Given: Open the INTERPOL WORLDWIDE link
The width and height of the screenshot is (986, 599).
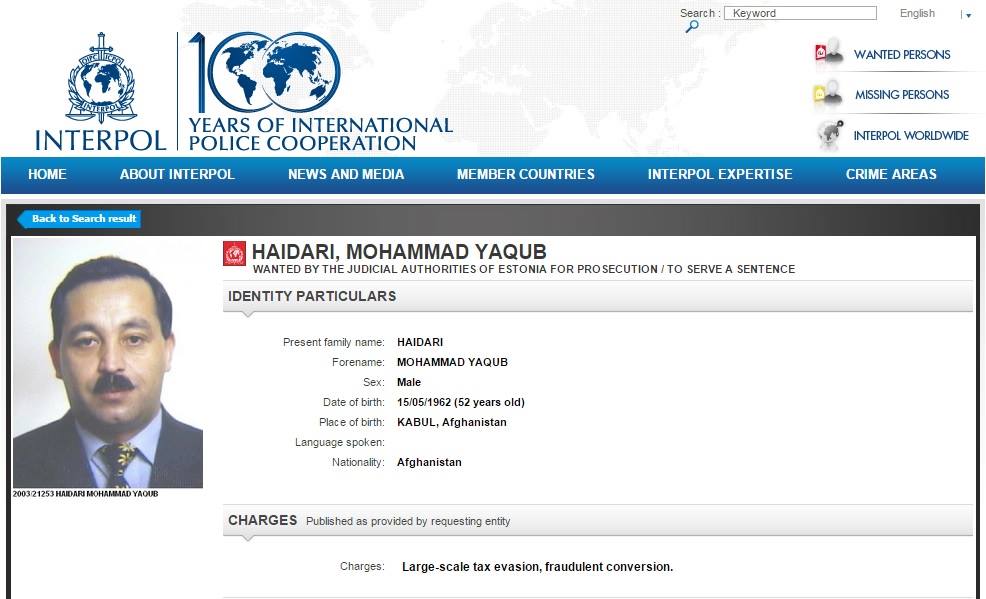Looking at the screenshot, I should tap(911, 136).
